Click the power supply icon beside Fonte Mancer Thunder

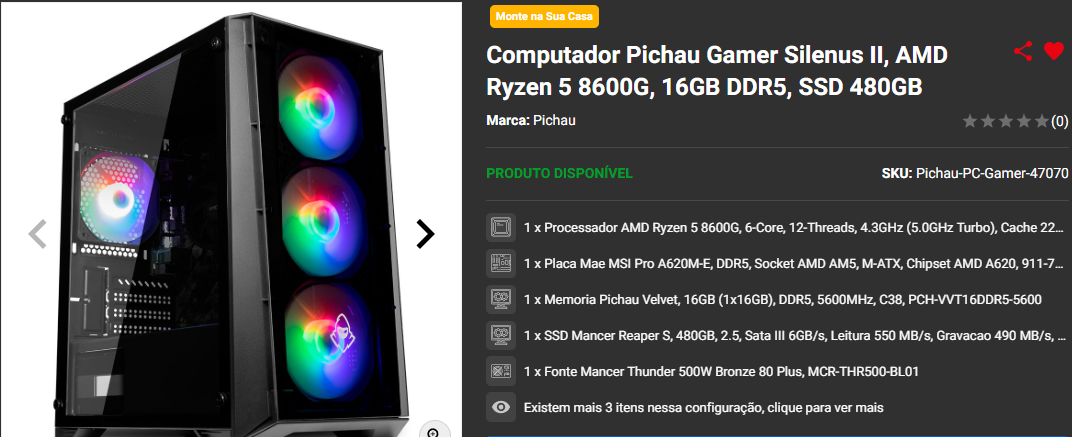click(500, 371)
